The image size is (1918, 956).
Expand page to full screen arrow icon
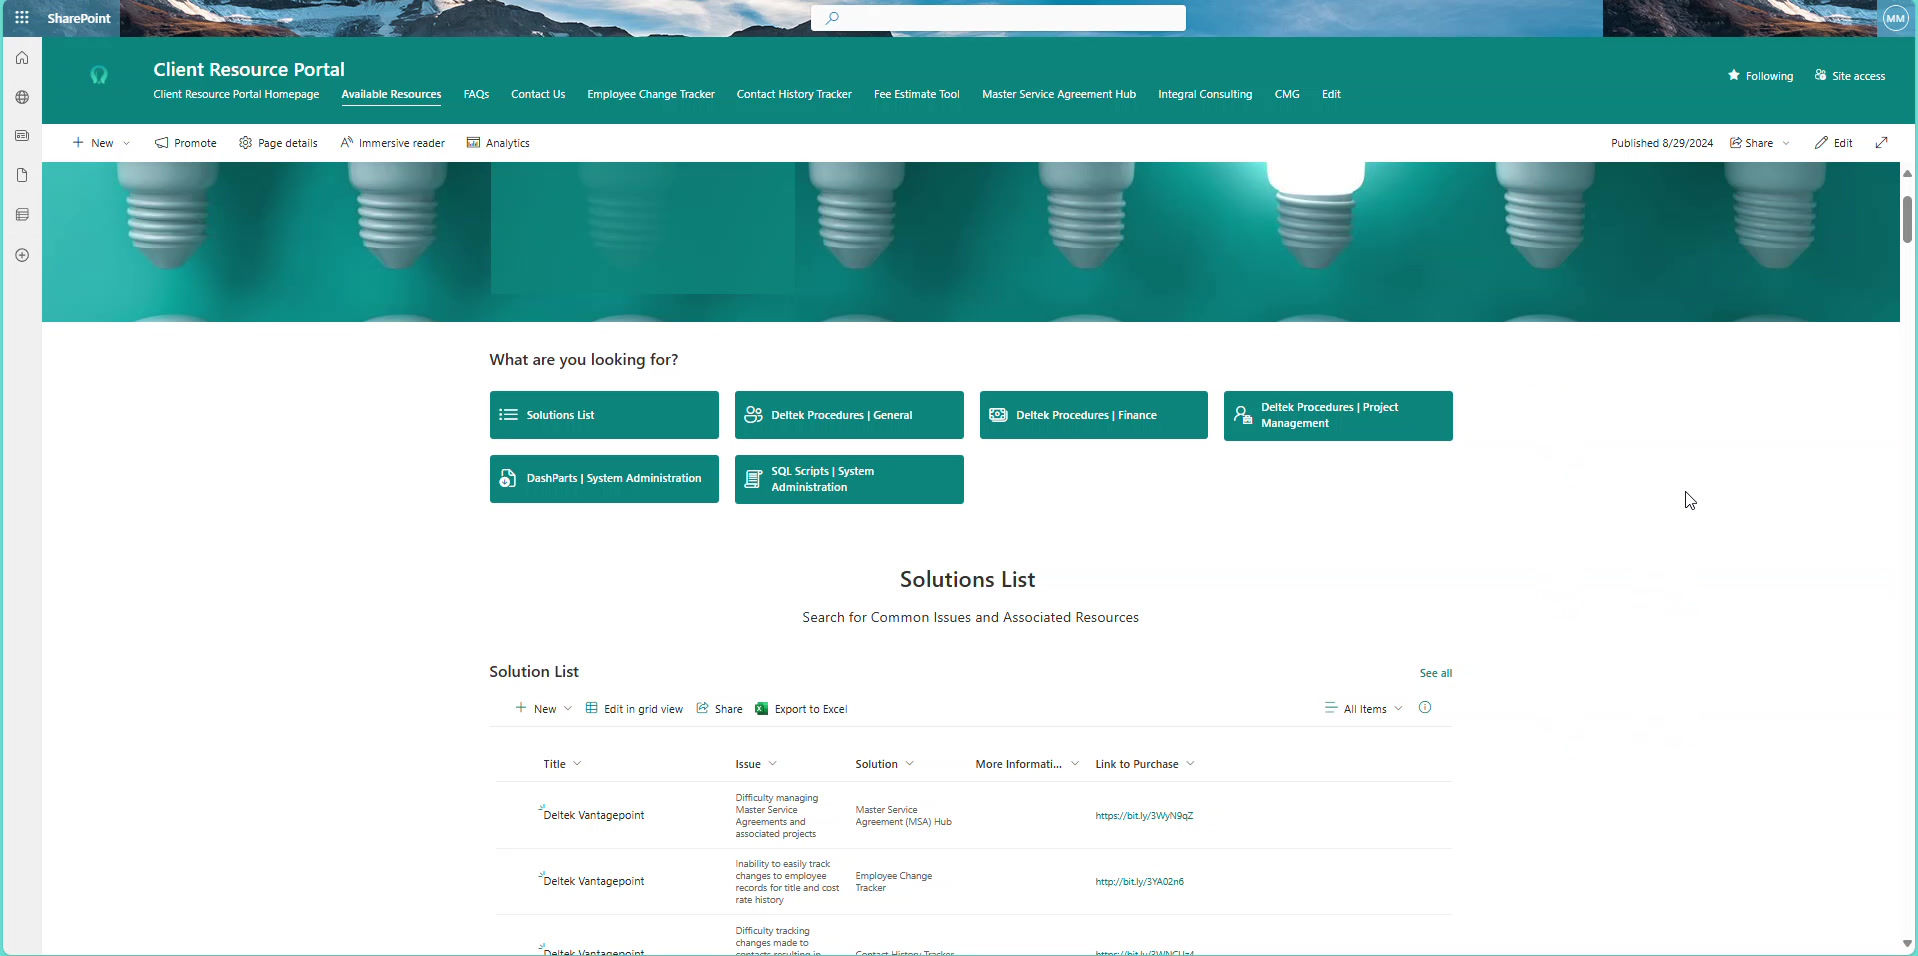click(1881, 143)
